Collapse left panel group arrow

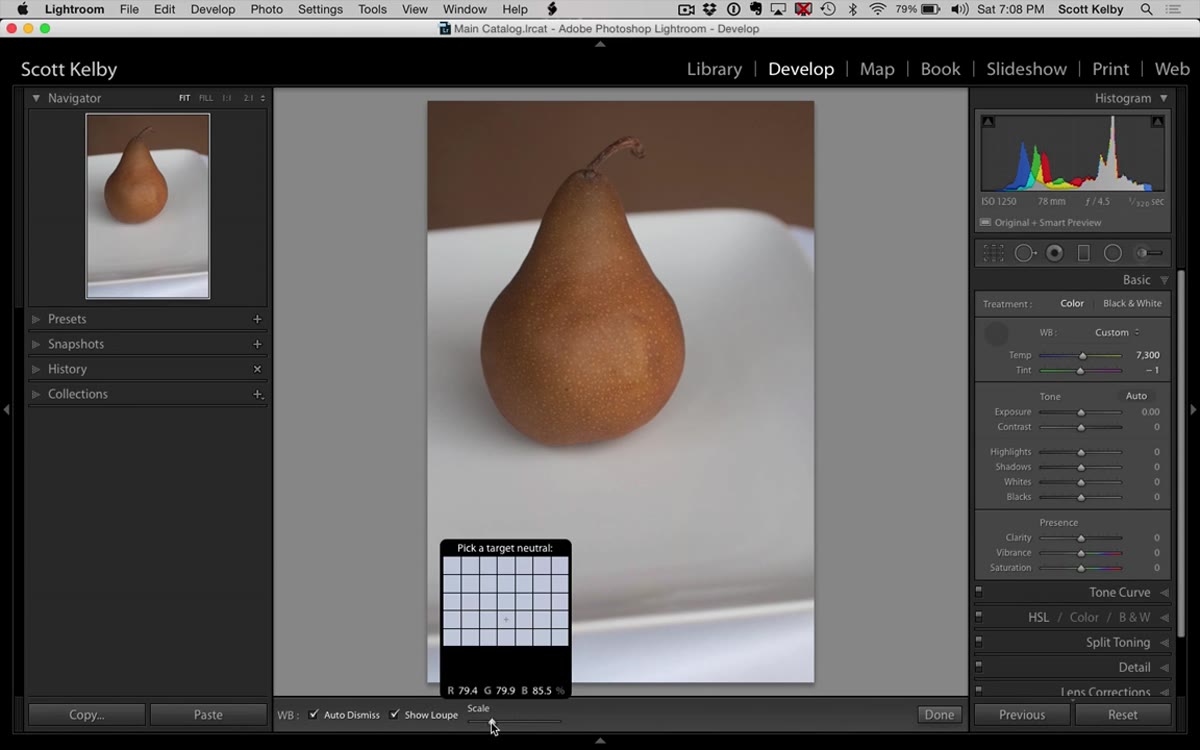coord(6,409)
